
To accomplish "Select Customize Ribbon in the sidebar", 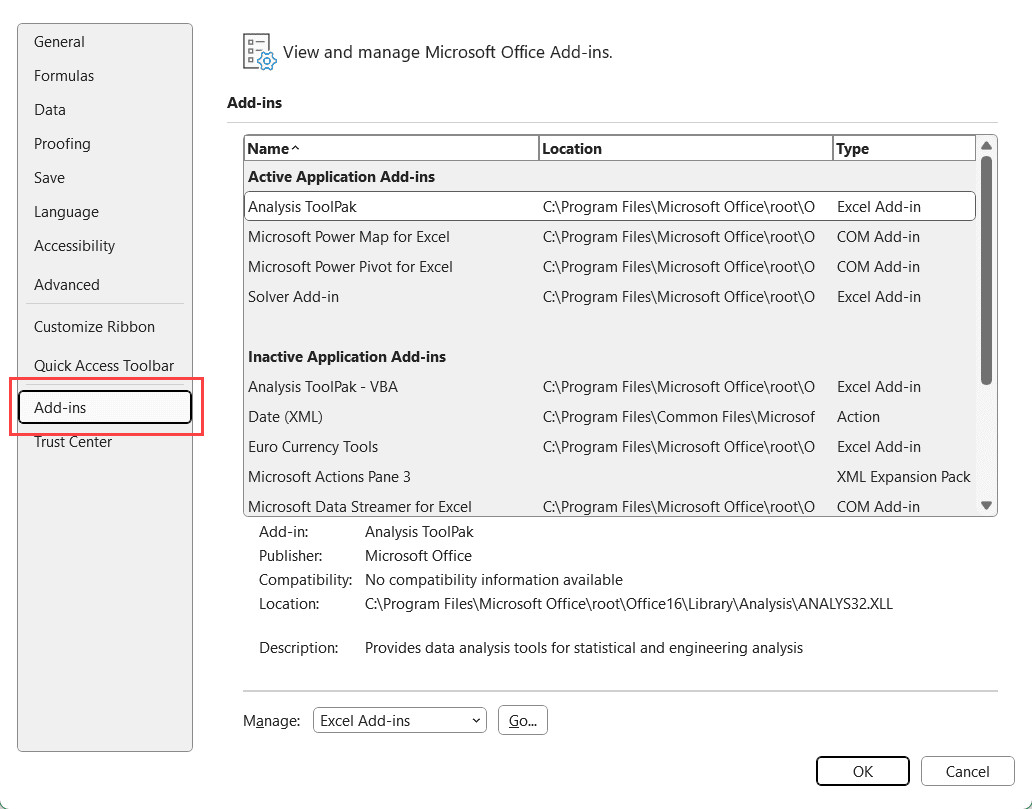I will 94,327.
